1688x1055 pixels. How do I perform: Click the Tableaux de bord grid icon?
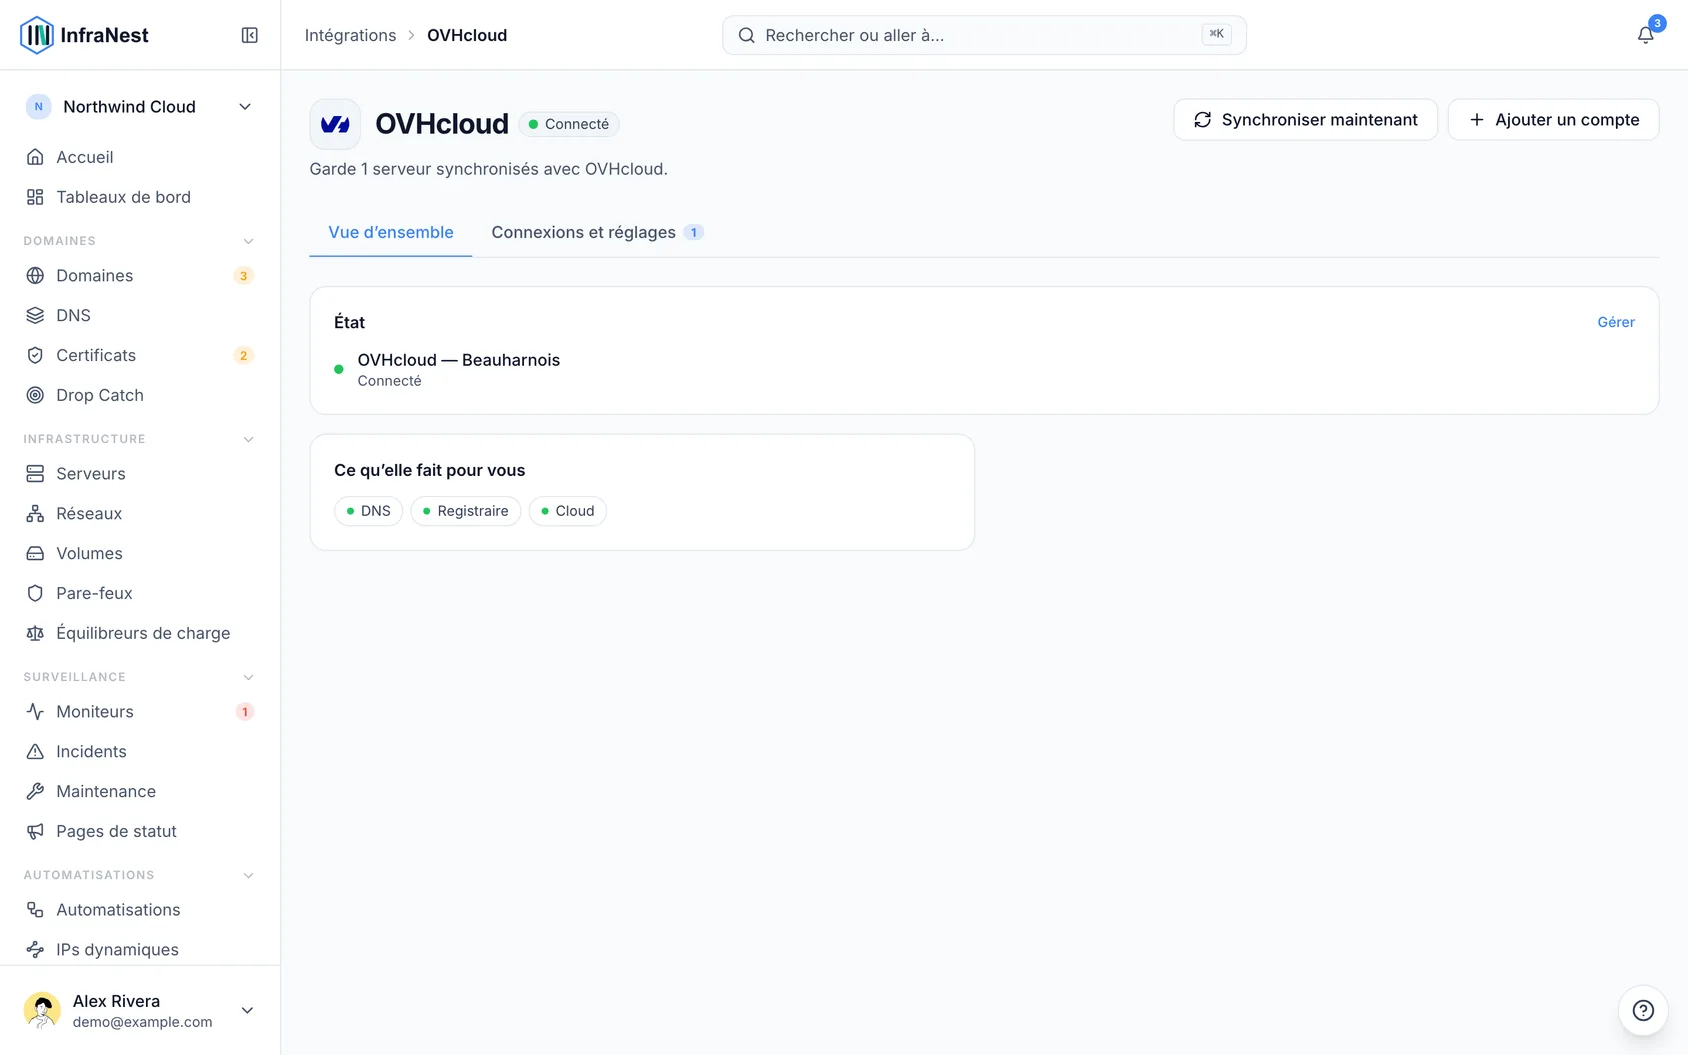pyautogui.click(x=35, y=197)
